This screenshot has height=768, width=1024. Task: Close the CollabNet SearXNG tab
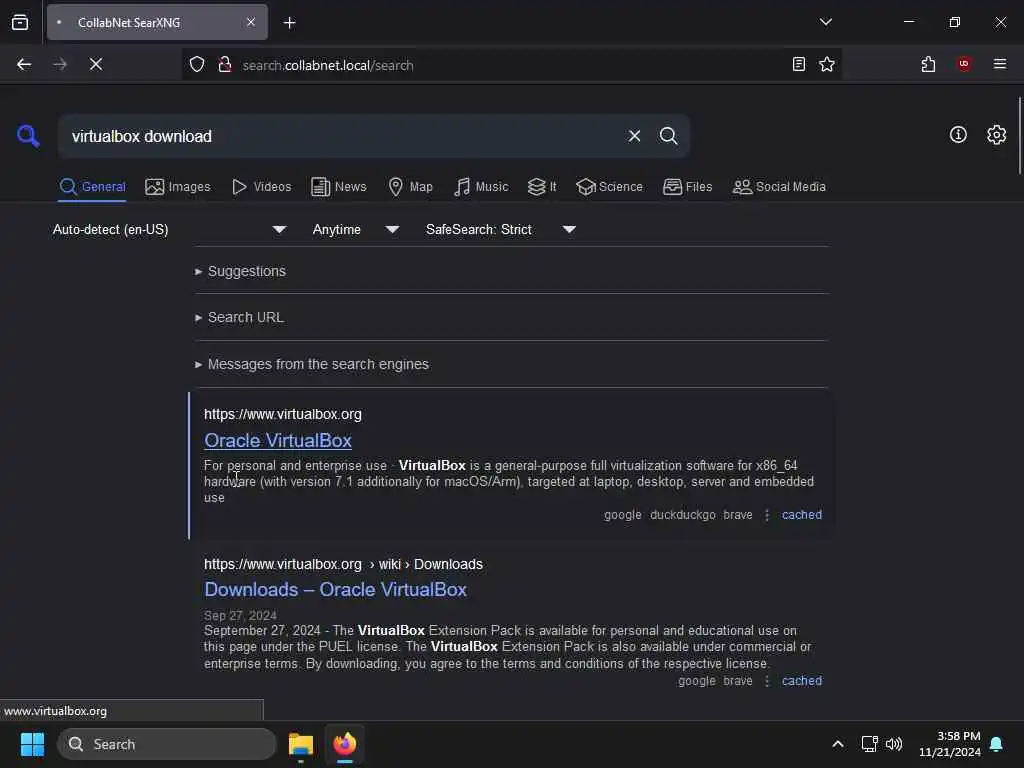click(251, 22)
